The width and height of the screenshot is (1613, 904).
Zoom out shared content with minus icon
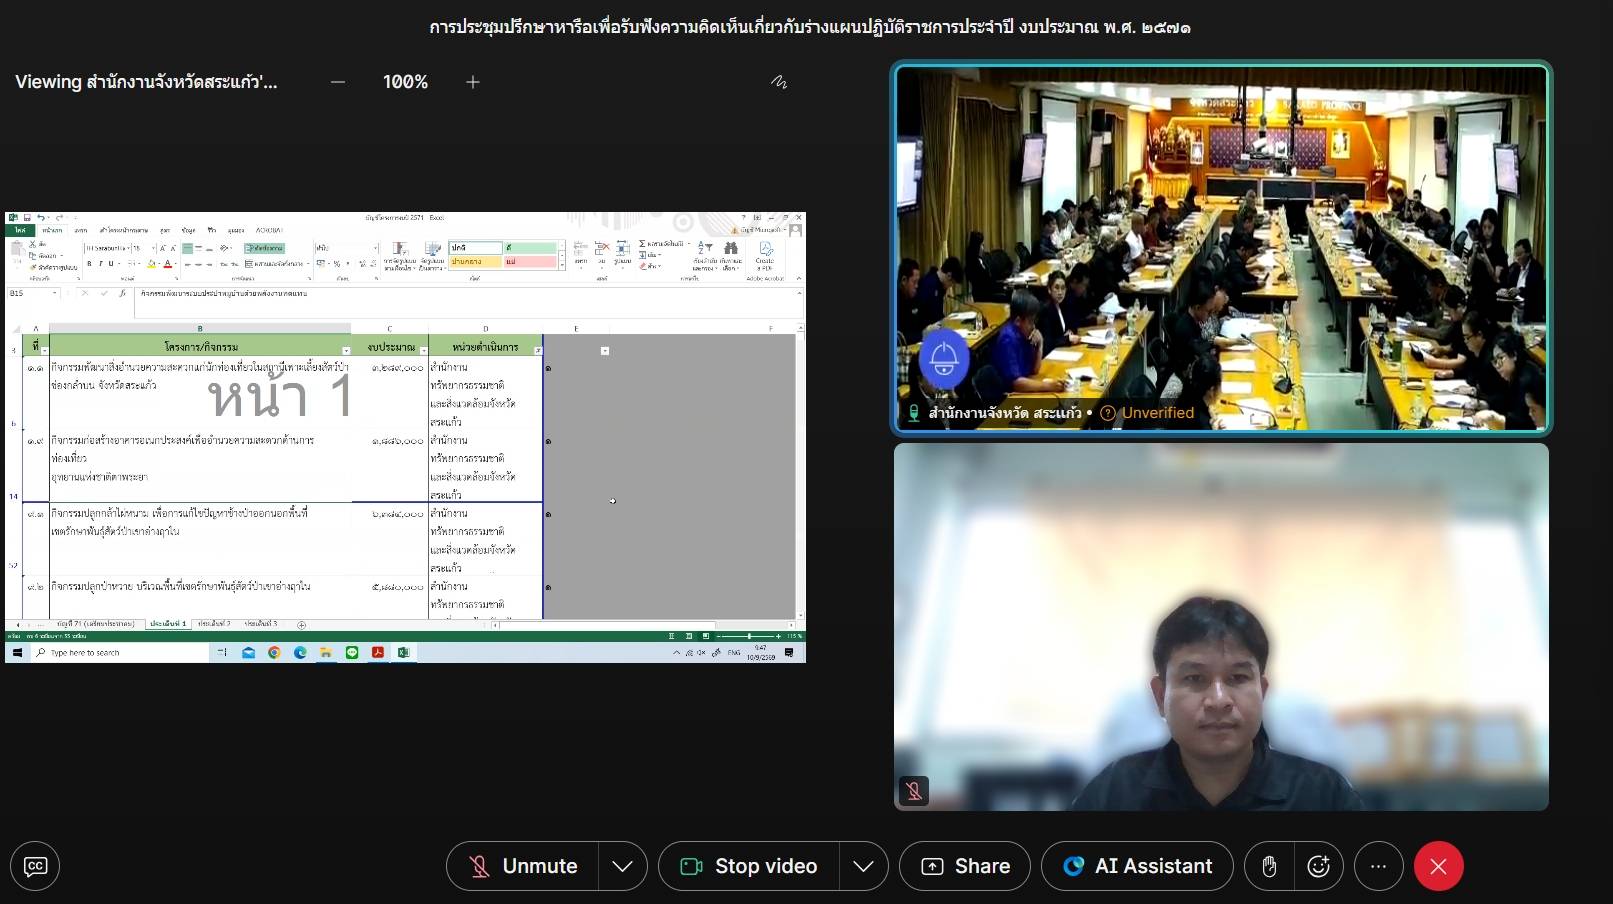tap(338, 82)
